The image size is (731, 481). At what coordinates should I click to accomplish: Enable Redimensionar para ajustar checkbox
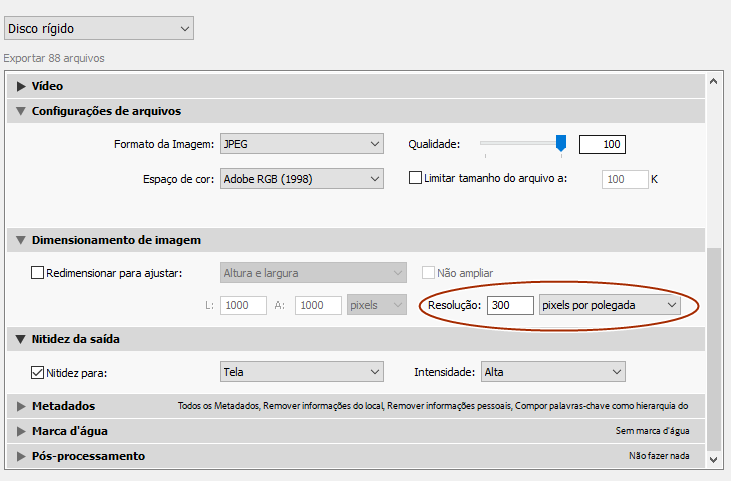tap(38, 273)
